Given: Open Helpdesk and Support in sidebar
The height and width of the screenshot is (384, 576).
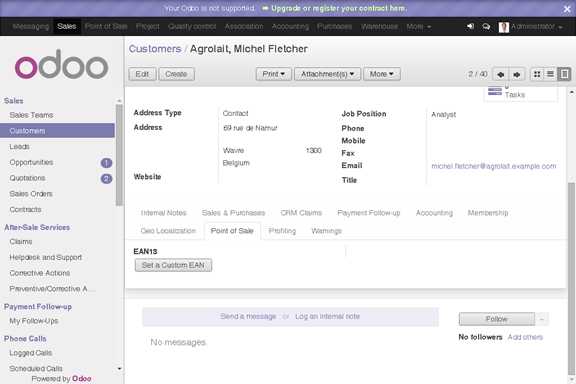Looking at the screenshot, I should pos(46,257).
